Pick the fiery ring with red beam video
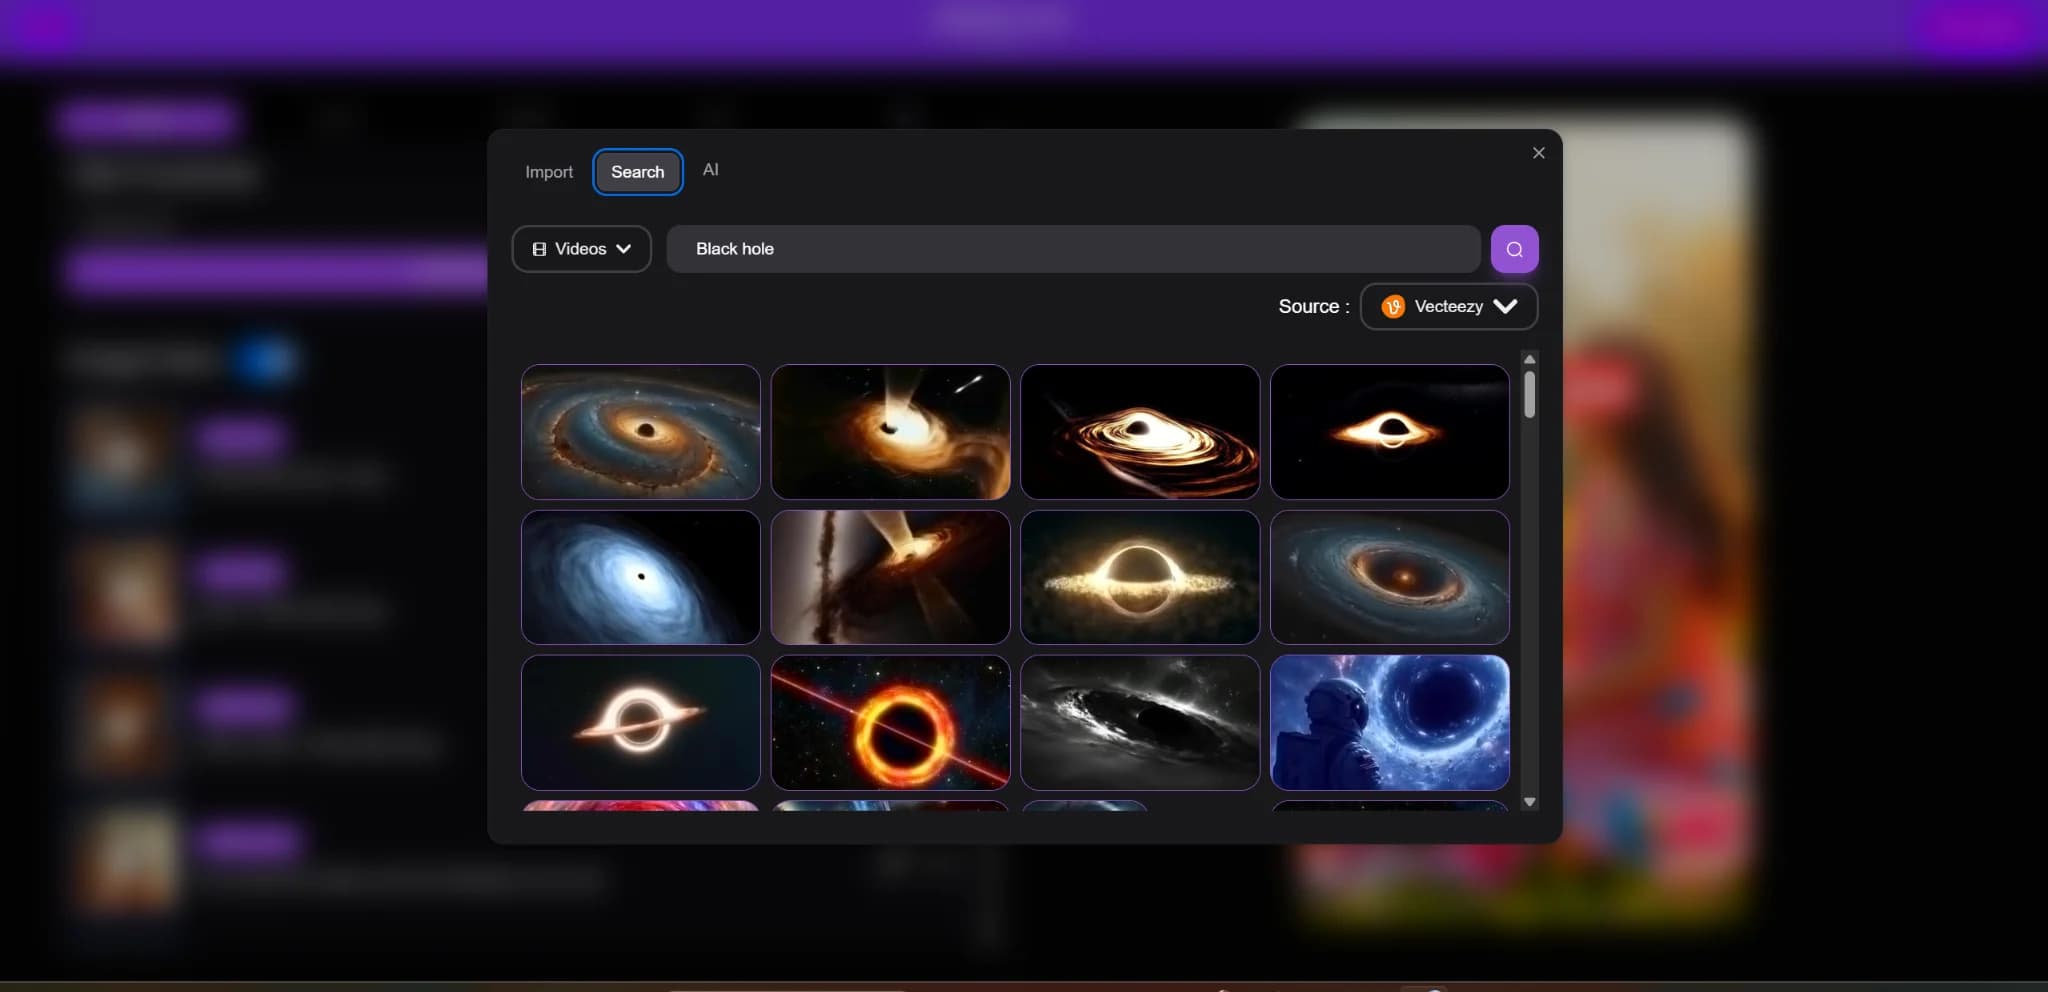Screen dimensions: 2048x992 tap(890, 722)
